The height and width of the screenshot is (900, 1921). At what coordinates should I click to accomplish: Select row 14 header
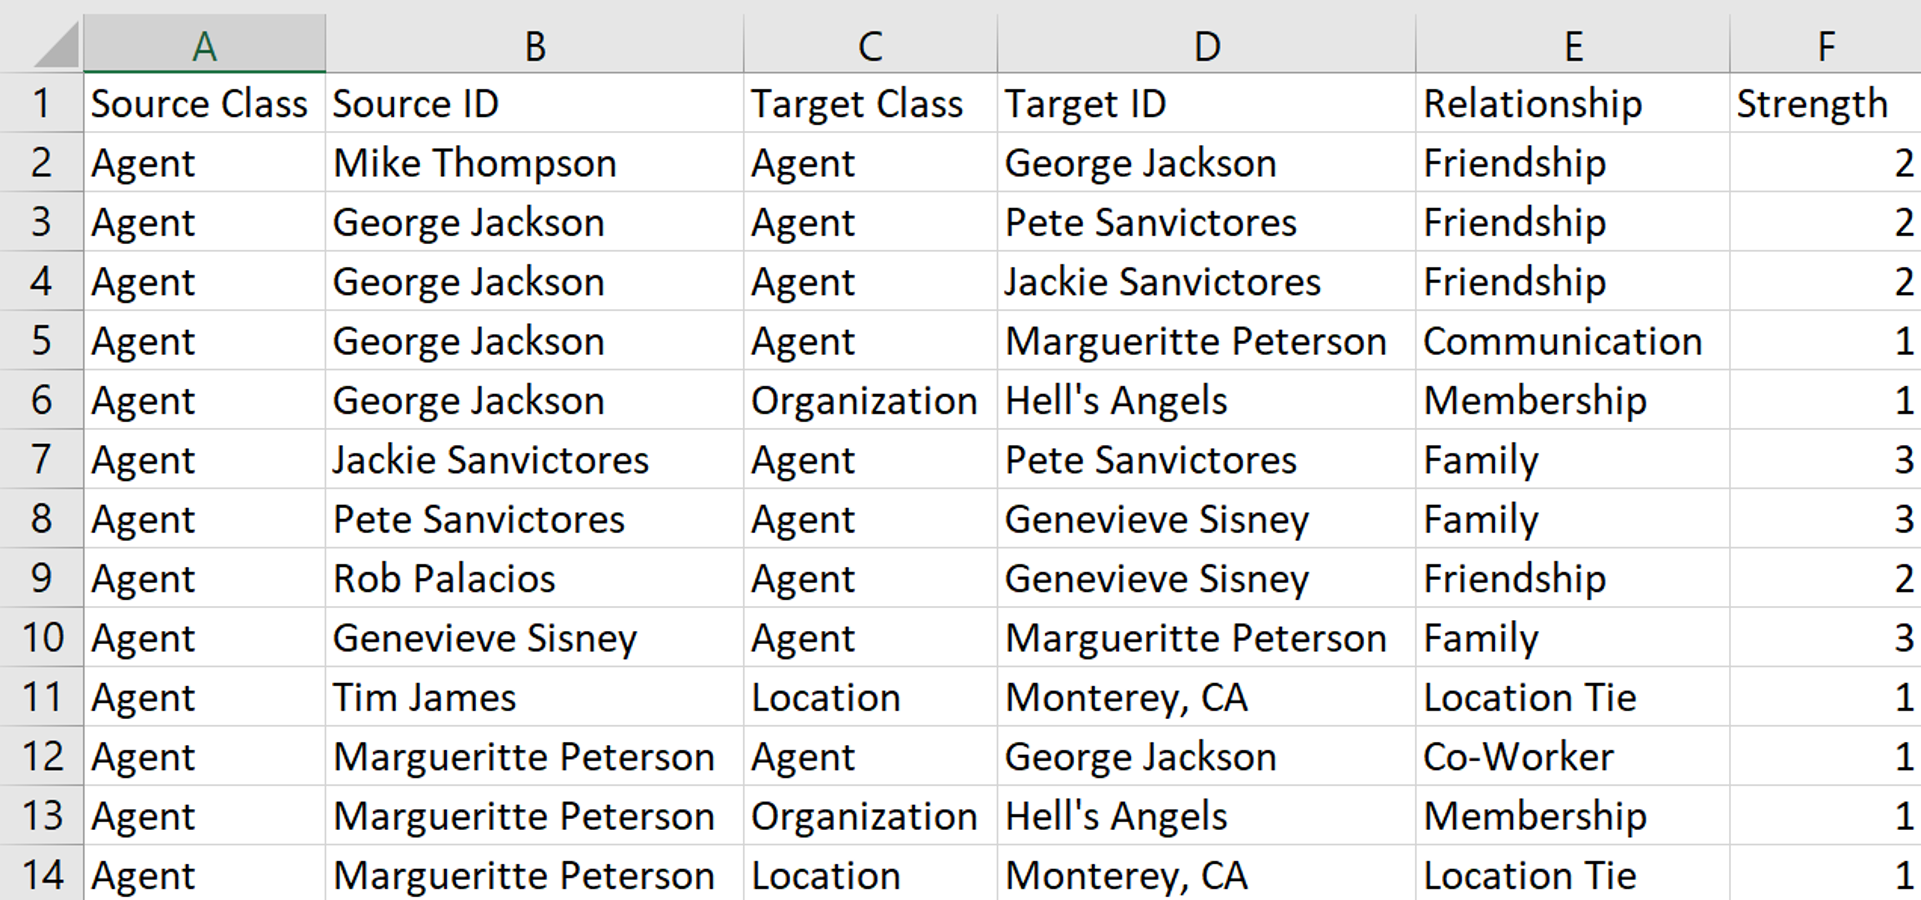coord(41,875)
